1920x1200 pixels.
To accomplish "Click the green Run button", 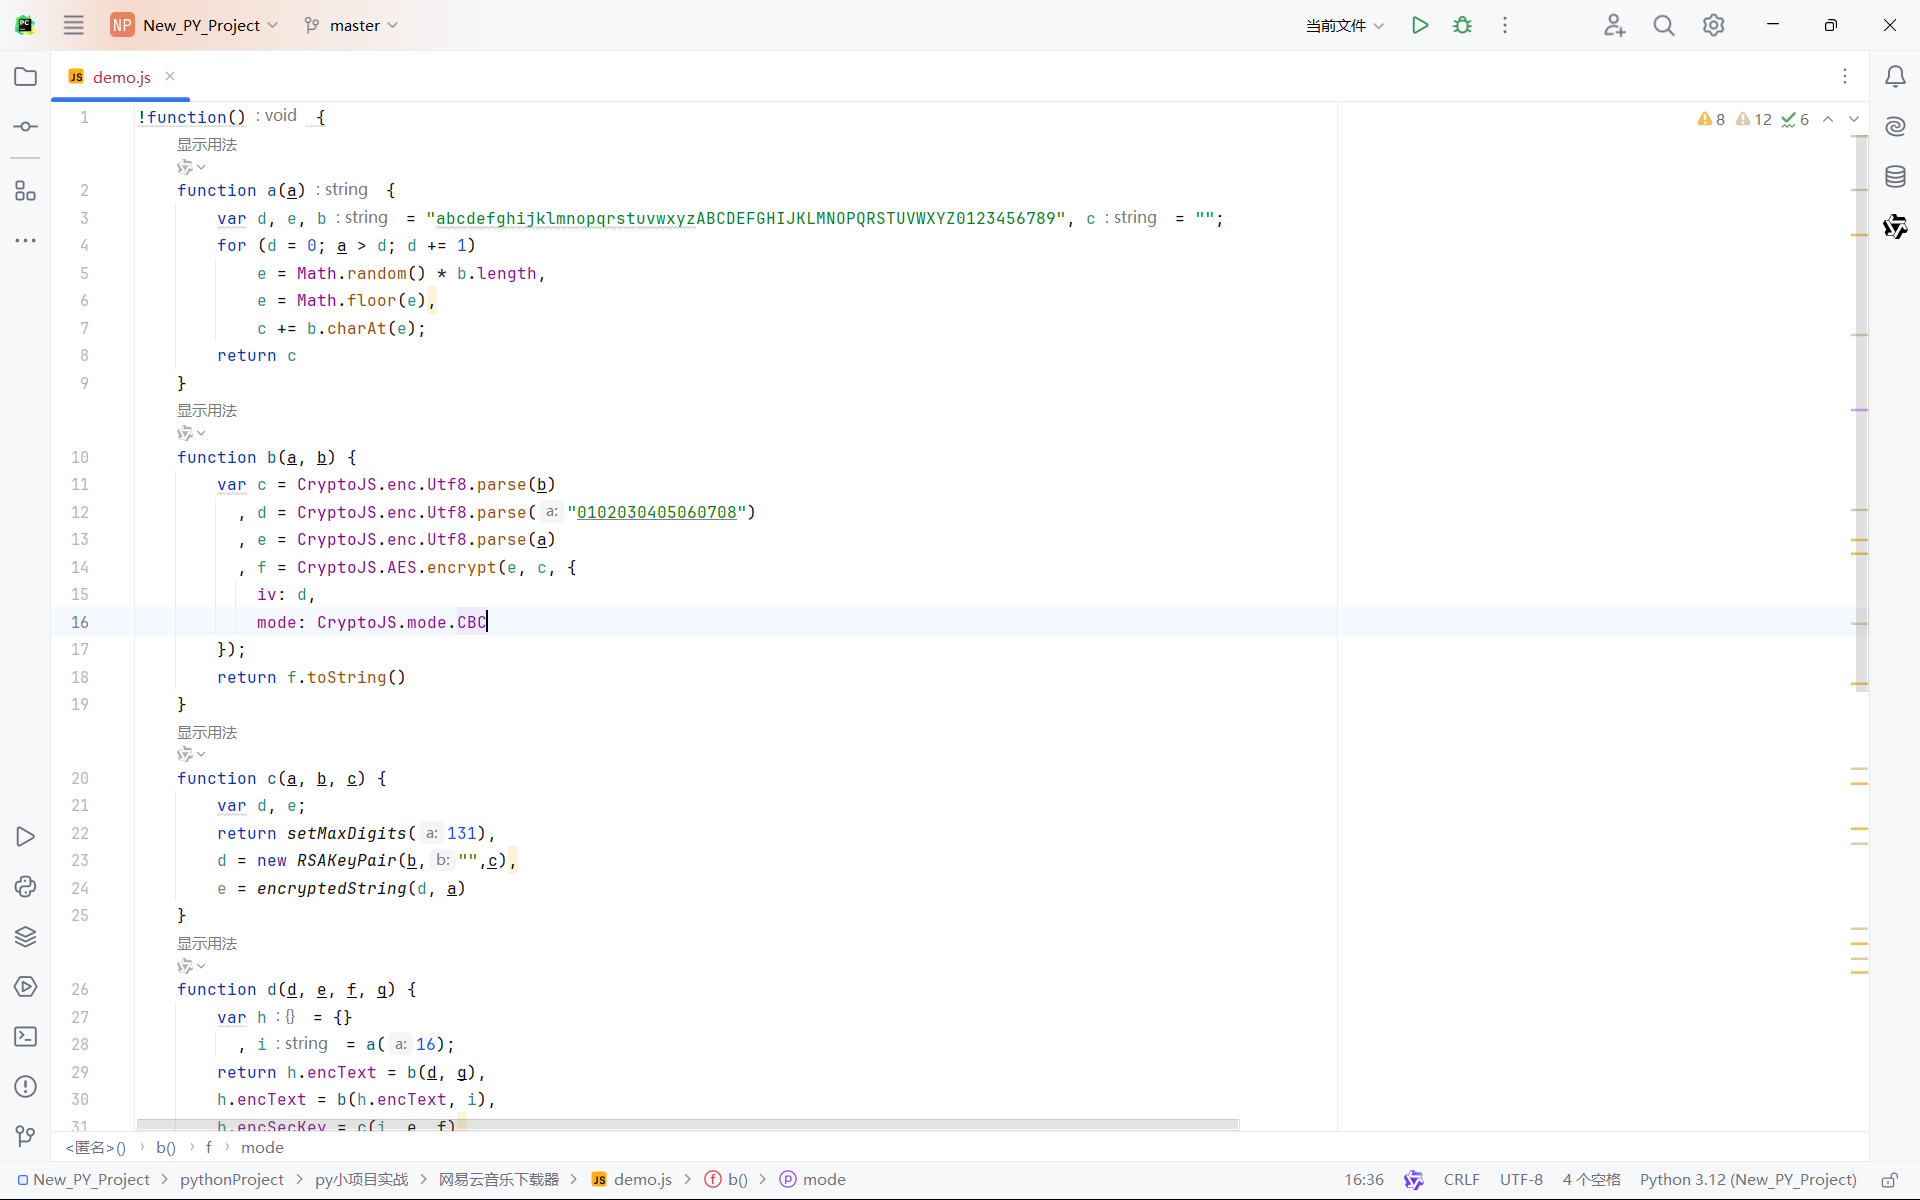I will [1419, 25].
